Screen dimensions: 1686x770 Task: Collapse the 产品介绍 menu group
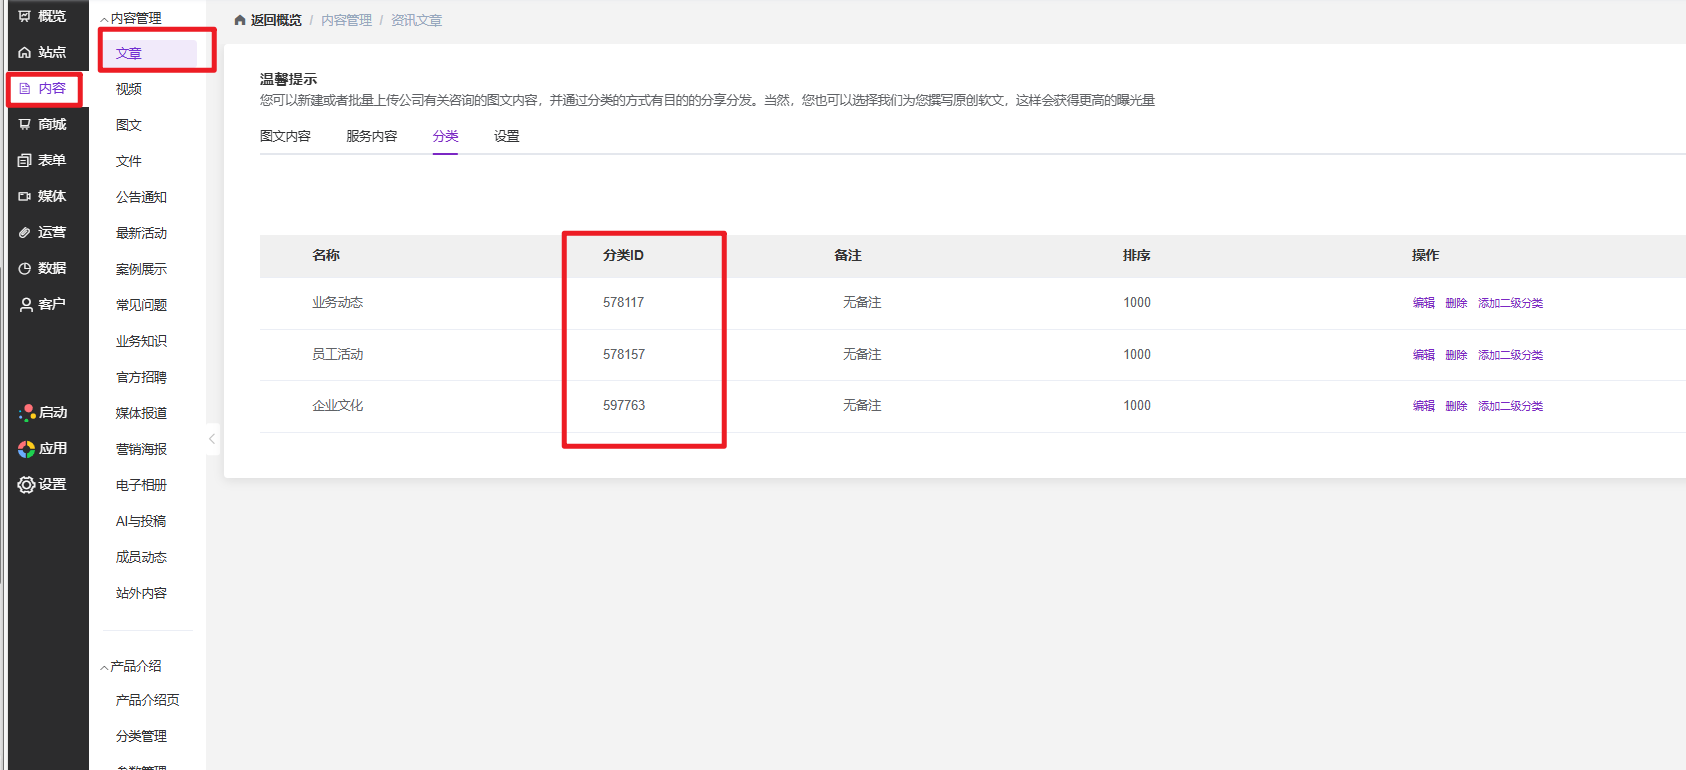(x=104, y=667)
